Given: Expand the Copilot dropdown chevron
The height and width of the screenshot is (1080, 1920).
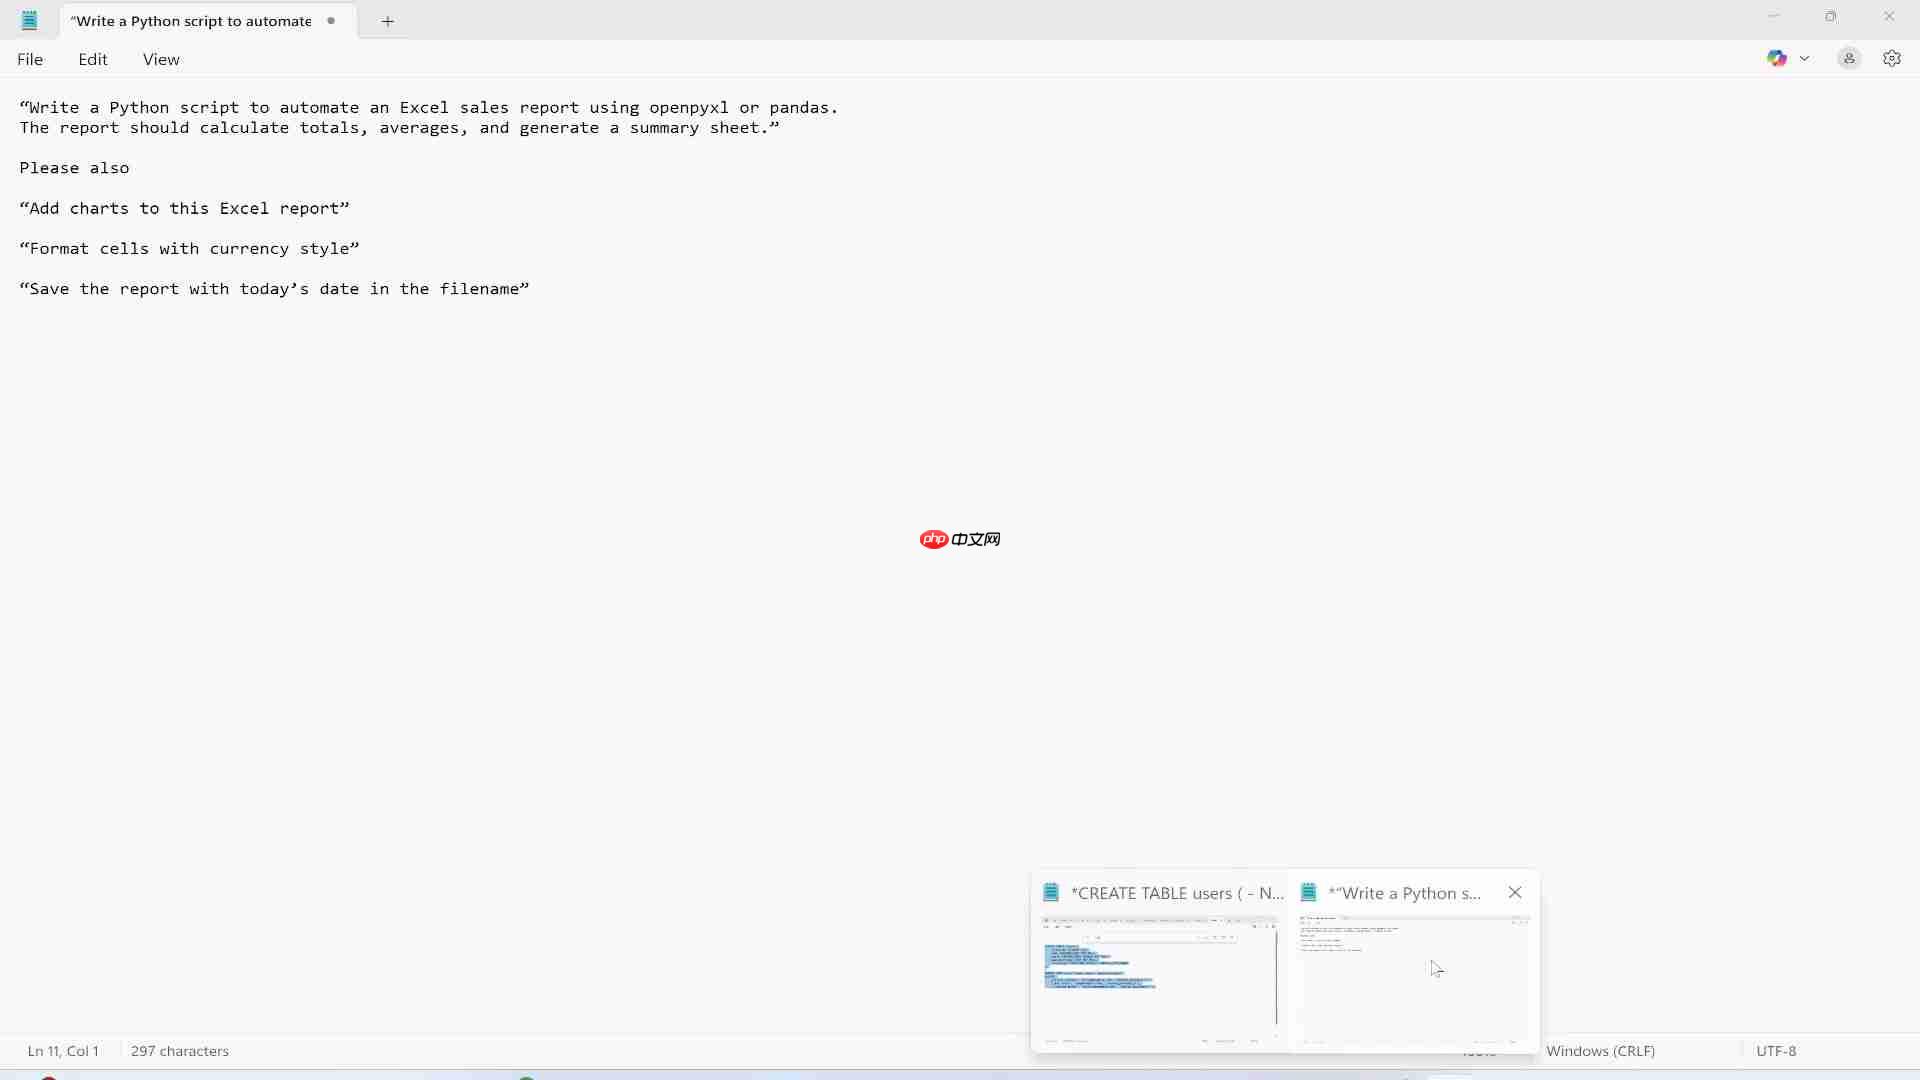Looking at the screenshot, I should coord(1805,59).
